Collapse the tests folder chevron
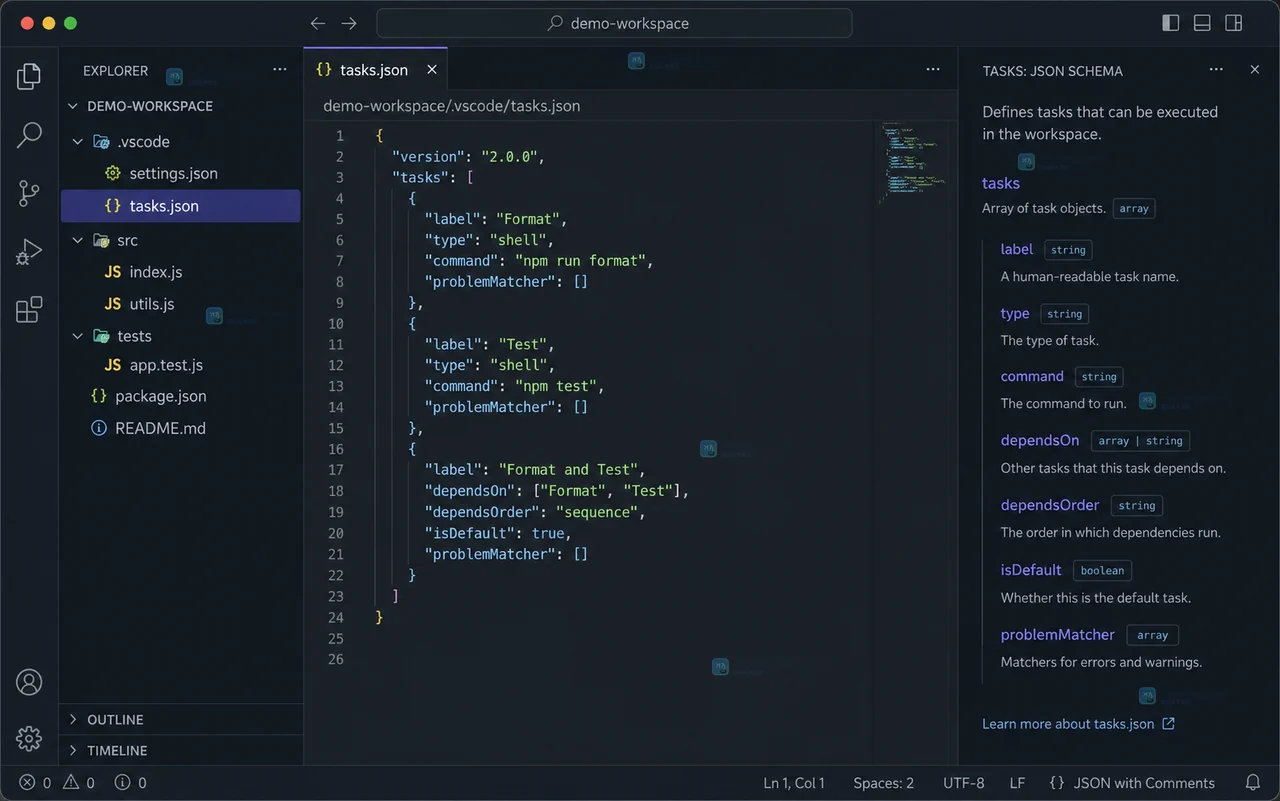This screenshot has height=801, width=1280. 78,336
